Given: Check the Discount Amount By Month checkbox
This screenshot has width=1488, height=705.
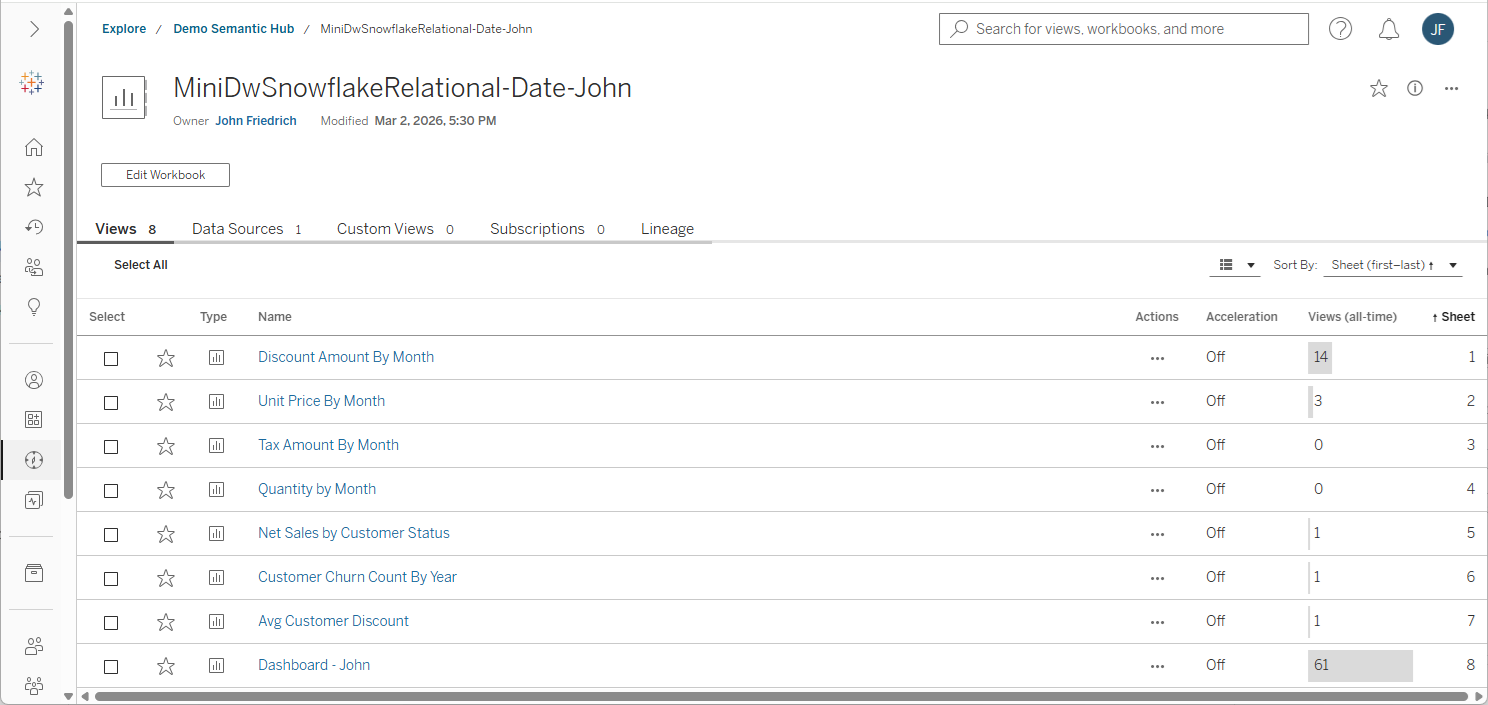Looking at the screenshot, I should (x=111, y=358).
